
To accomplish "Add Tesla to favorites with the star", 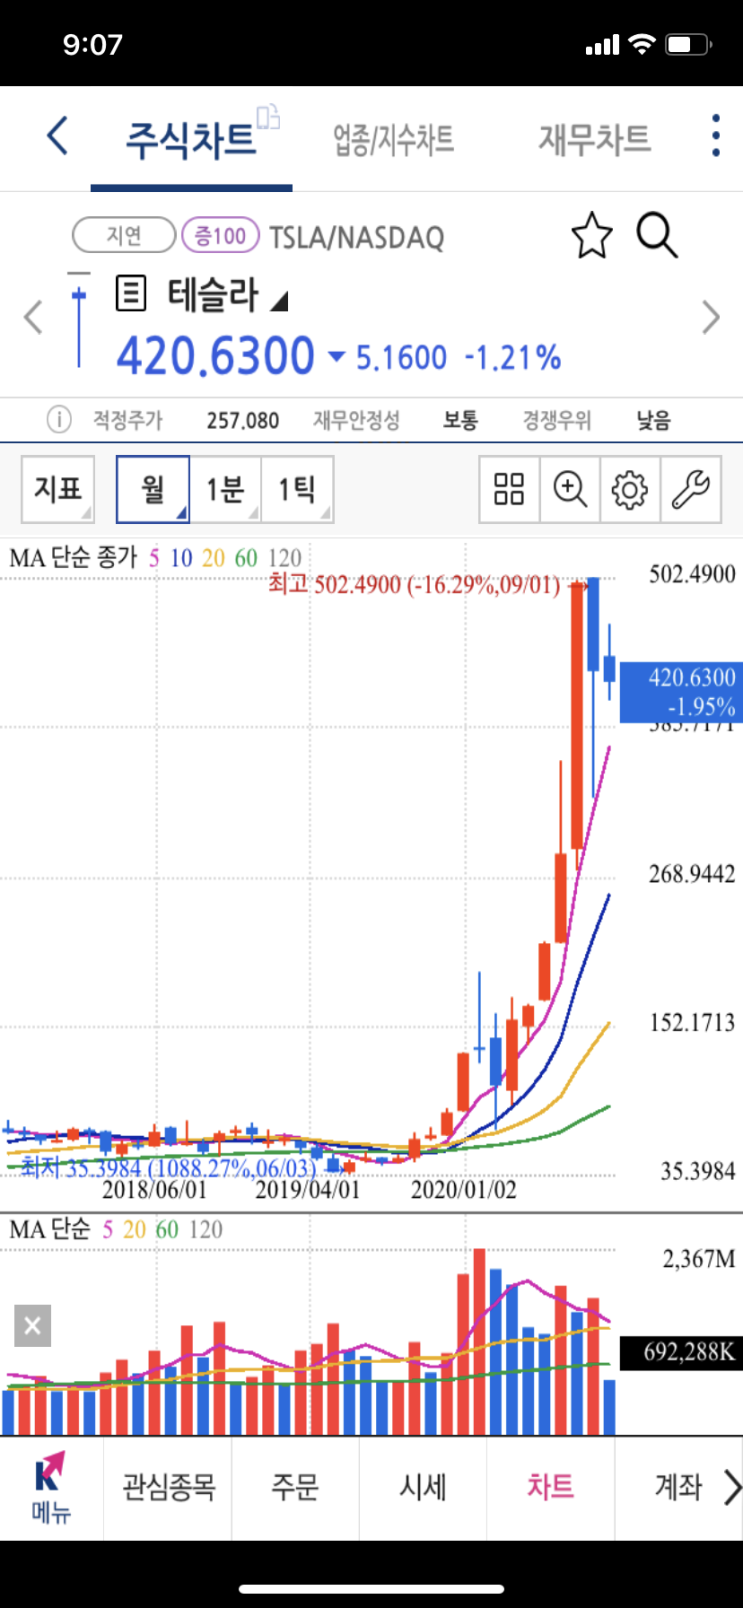I will tap(591, 236).
